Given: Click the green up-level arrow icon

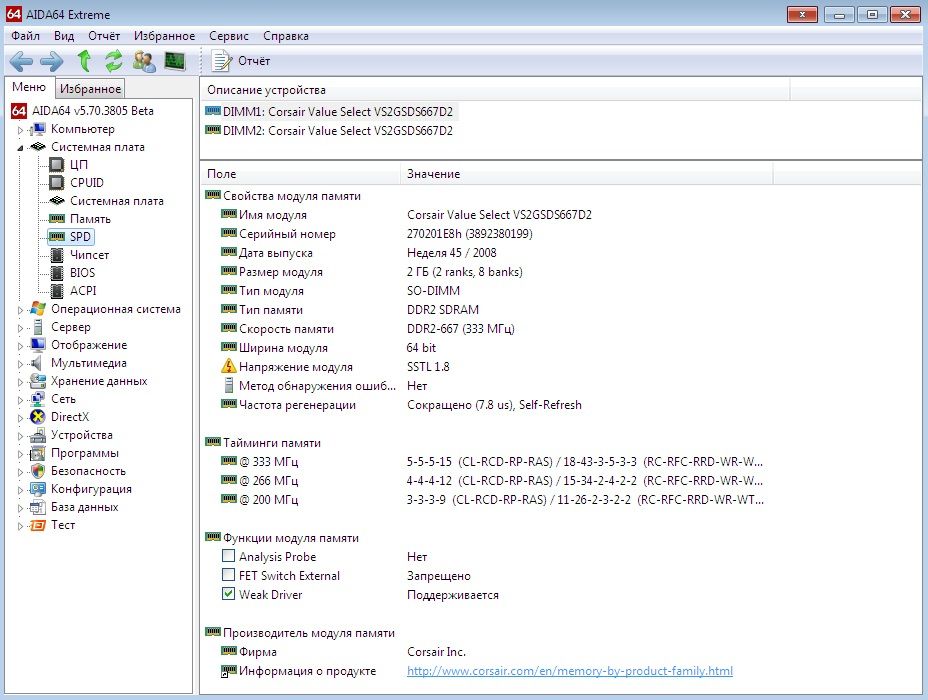Looking at the screenshot, I should tap(84, 61).
